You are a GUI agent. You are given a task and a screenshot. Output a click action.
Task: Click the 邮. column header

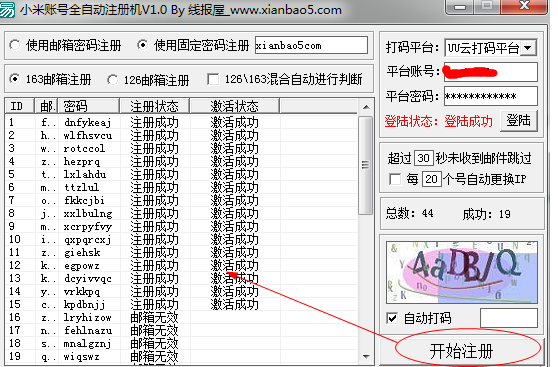tap(47, 106)
